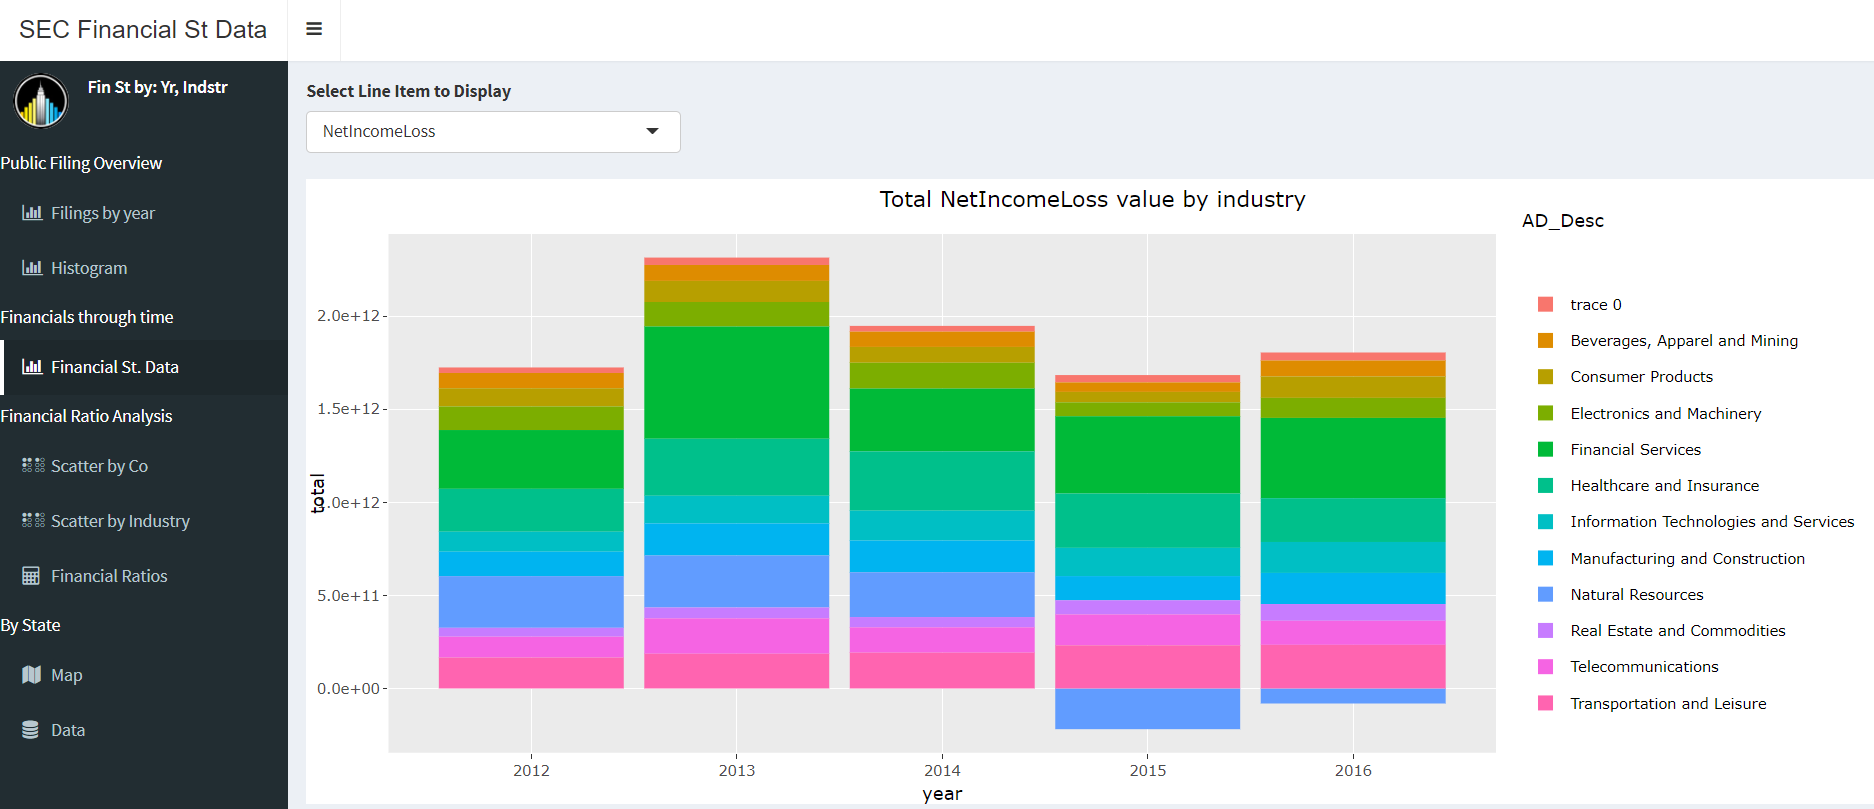1874x809 pixels.
Task: Click the Histogram chart icon
Action: coord(32,268)
